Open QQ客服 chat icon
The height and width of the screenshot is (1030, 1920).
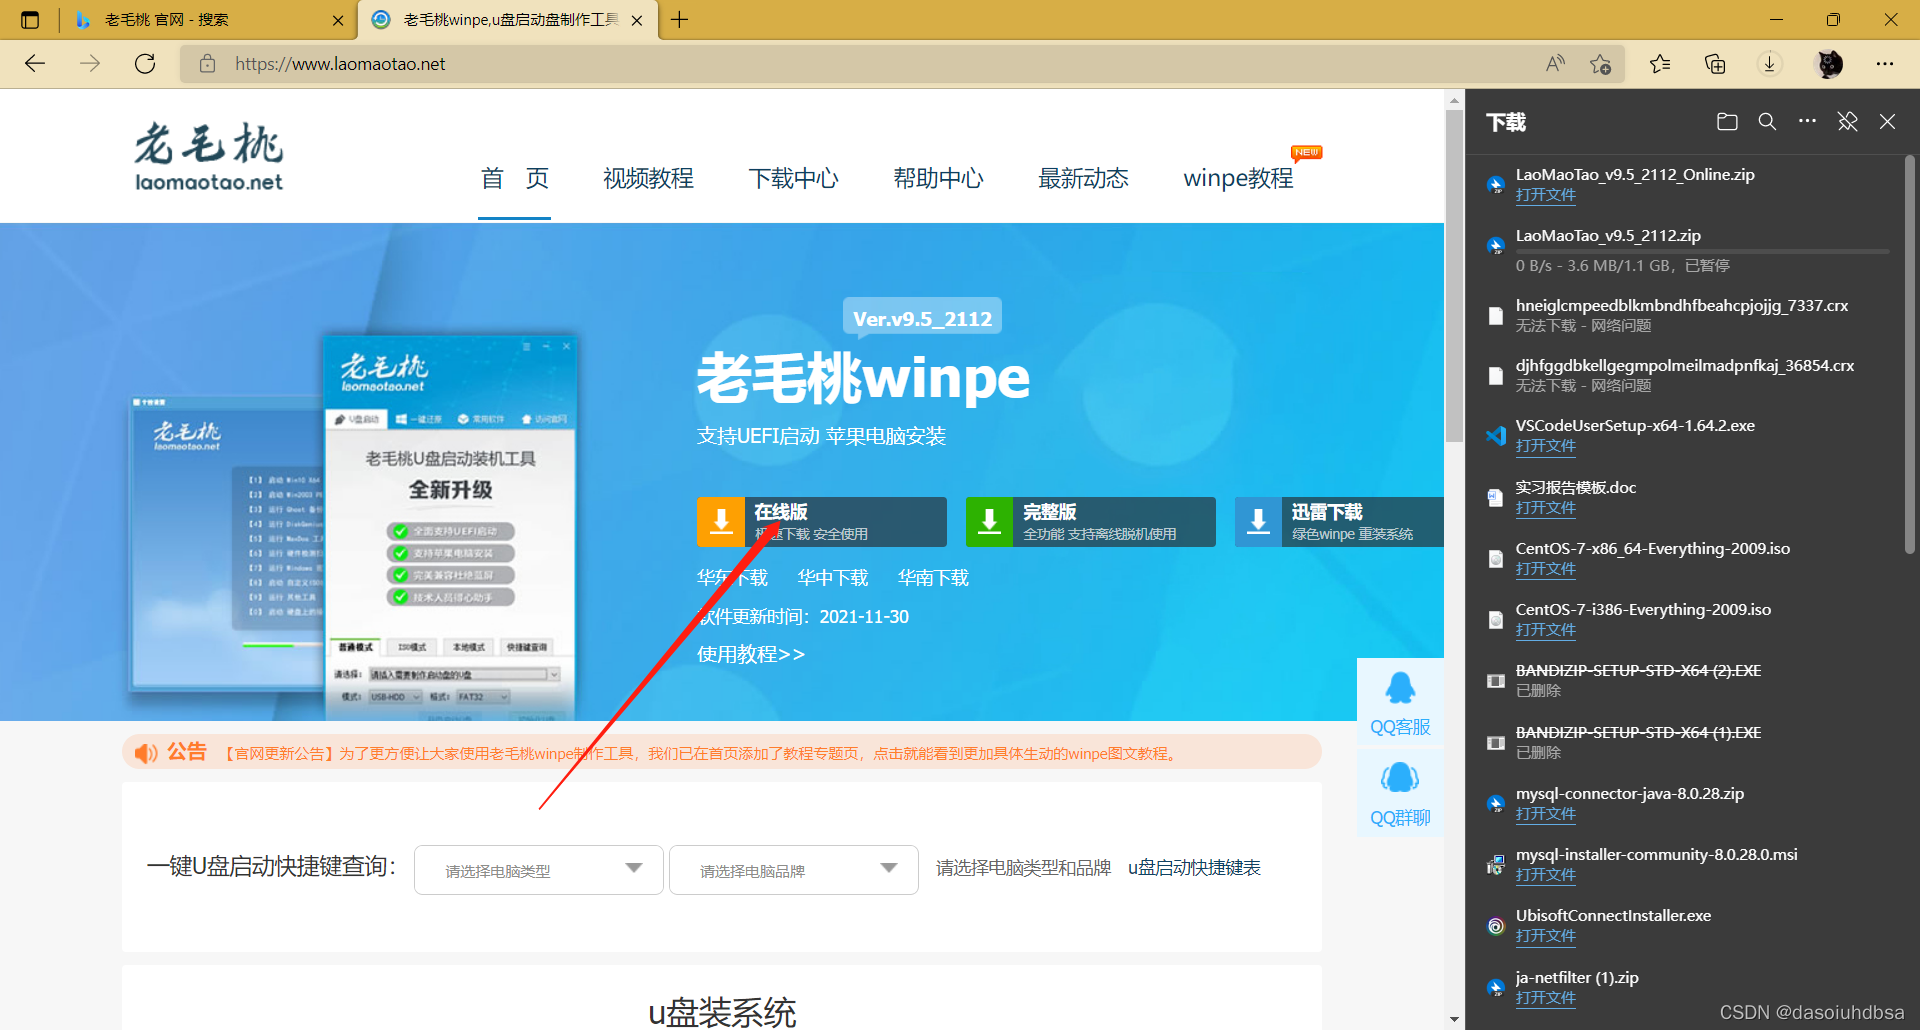point(1400,703)
